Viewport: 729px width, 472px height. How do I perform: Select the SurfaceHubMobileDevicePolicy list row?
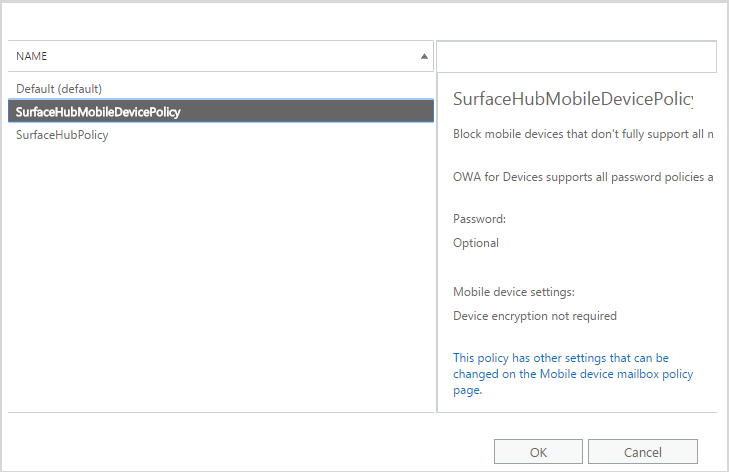click(x=98, y=112)
